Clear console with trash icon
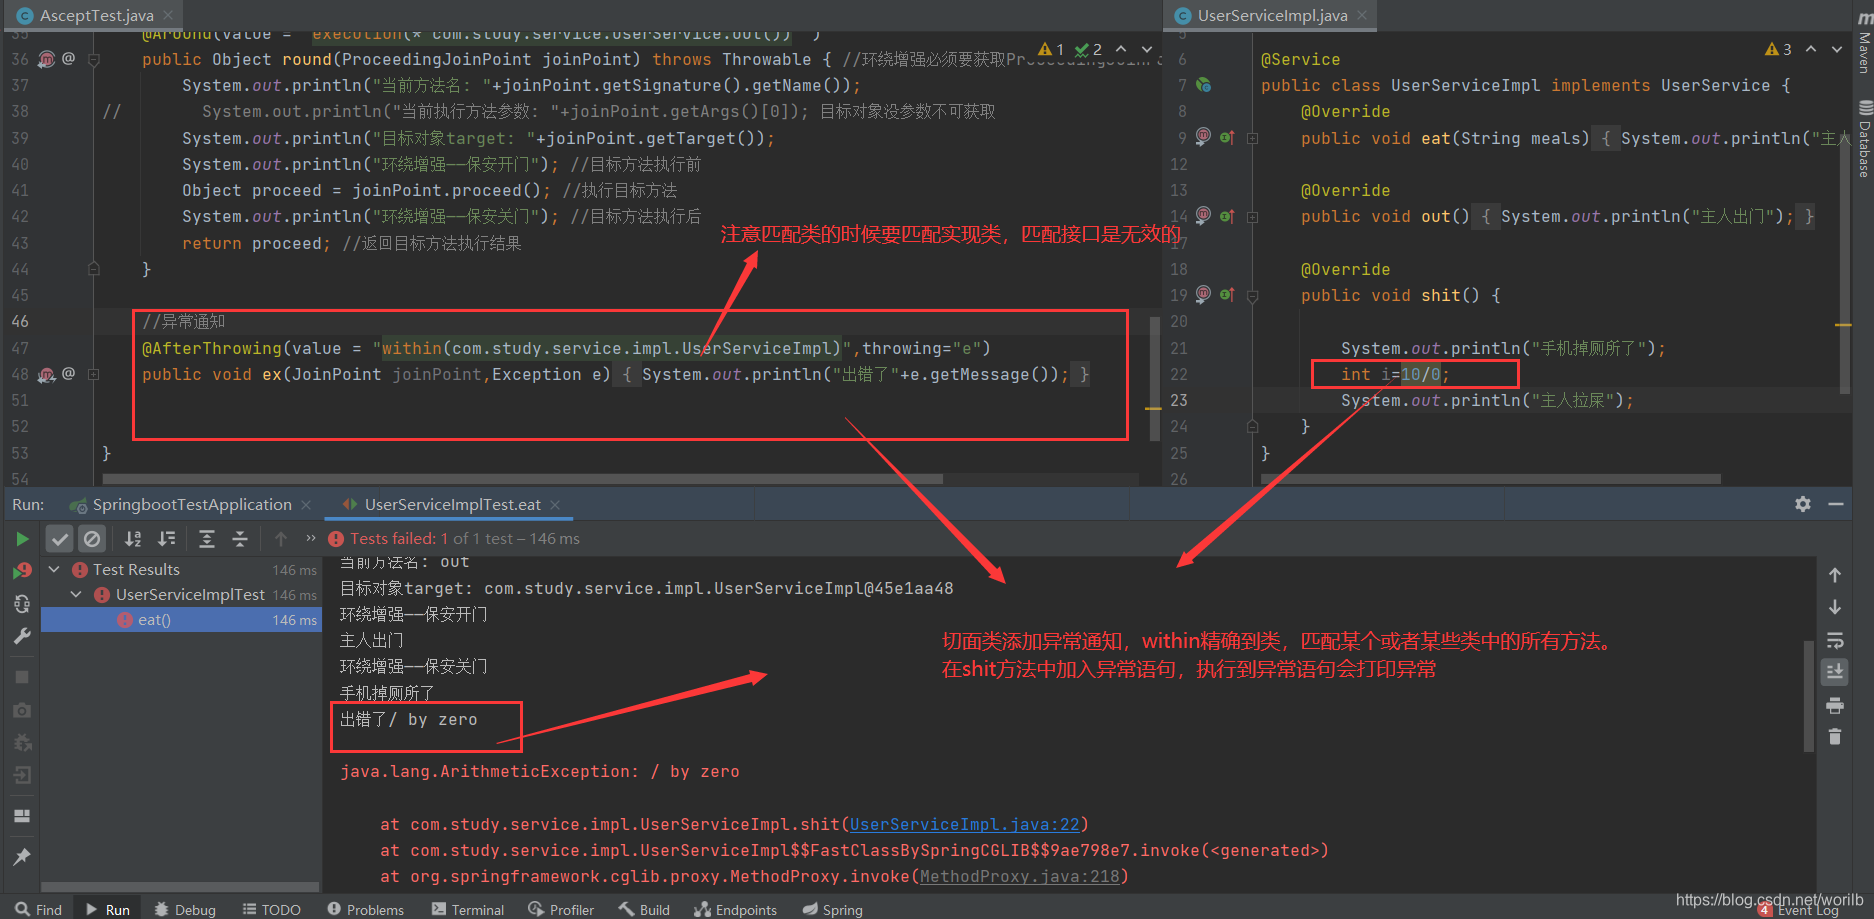This screenshot has width=1874, height=919. (x=1835, y=737)
